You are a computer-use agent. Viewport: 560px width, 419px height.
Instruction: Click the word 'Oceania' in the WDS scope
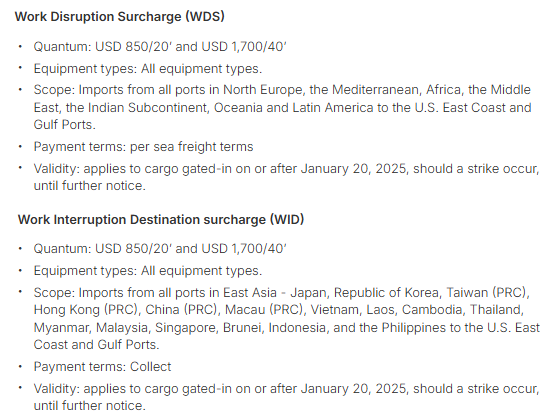238,108
